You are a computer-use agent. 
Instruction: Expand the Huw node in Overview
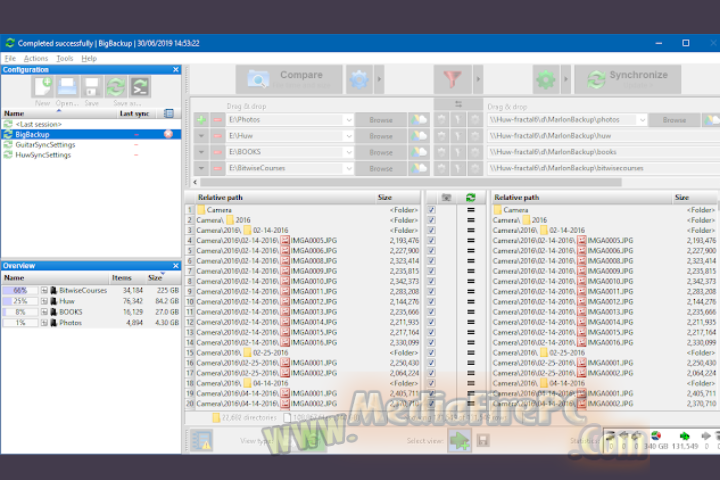pos(44,301)
